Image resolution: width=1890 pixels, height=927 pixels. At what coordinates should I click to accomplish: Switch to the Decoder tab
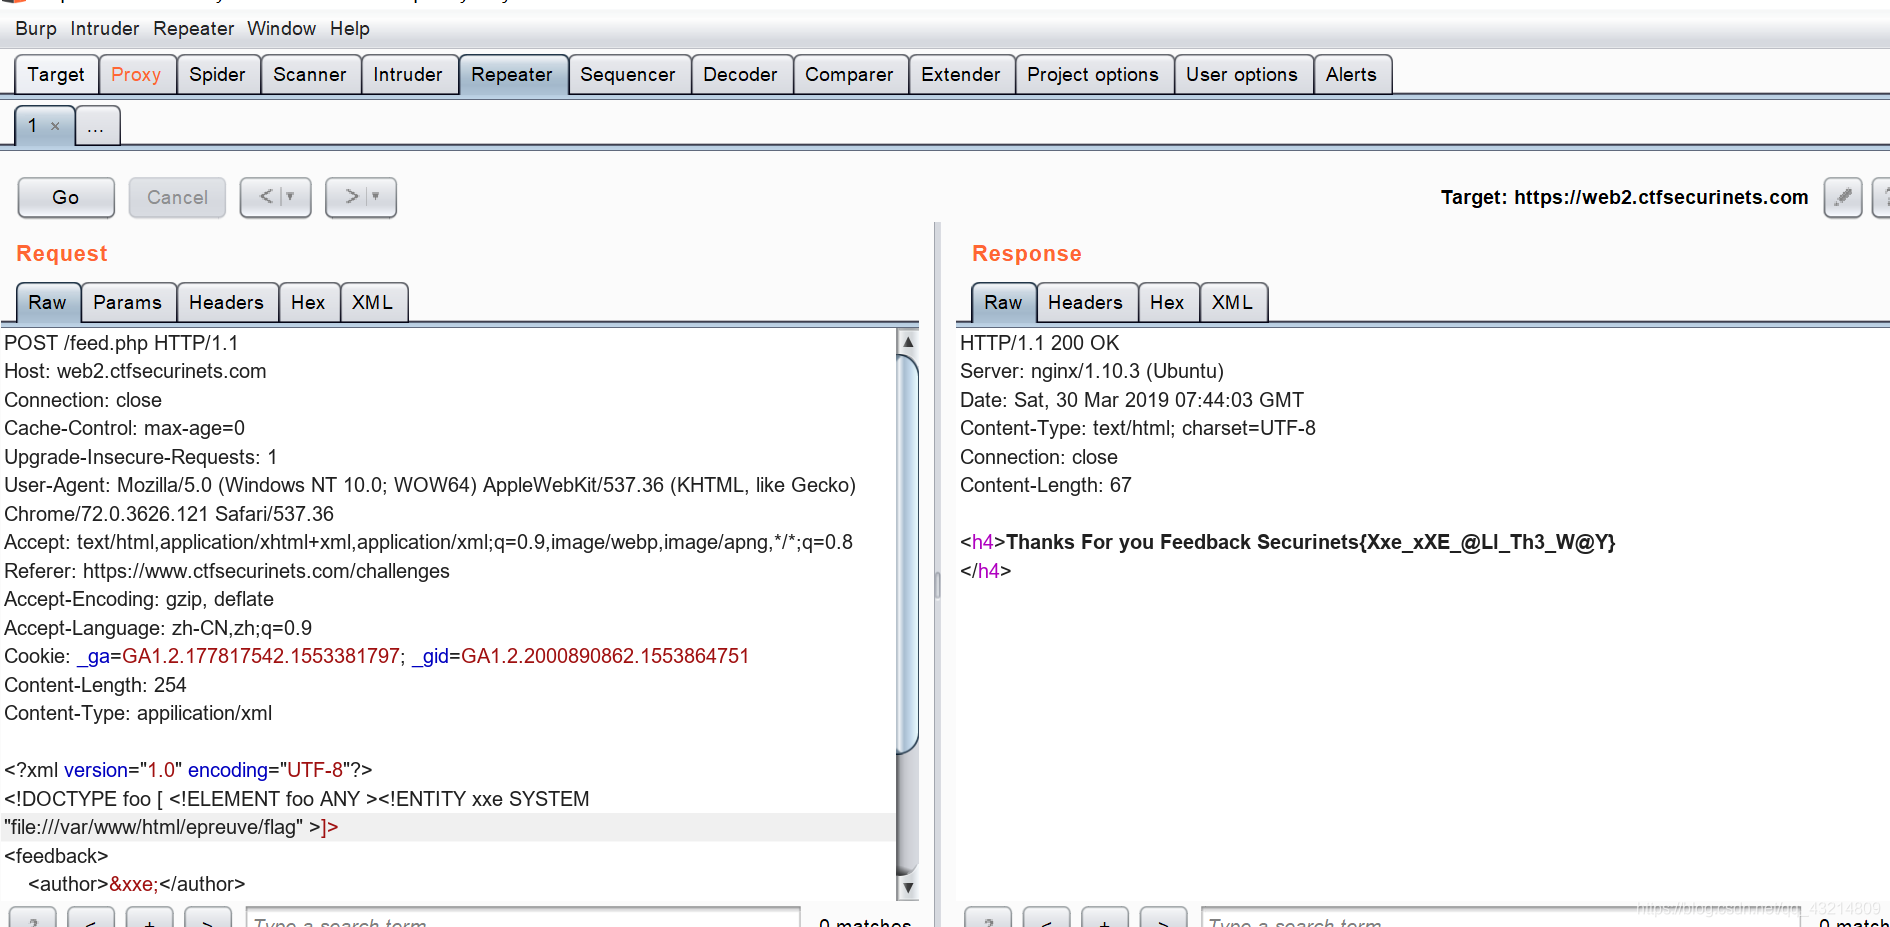pos(740,75)
